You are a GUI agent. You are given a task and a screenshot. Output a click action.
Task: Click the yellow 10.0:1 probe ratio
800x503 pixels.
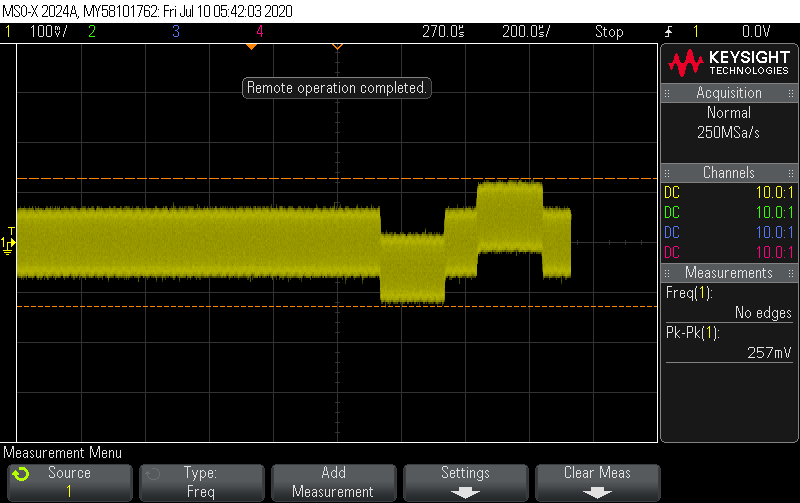[774, 193]
